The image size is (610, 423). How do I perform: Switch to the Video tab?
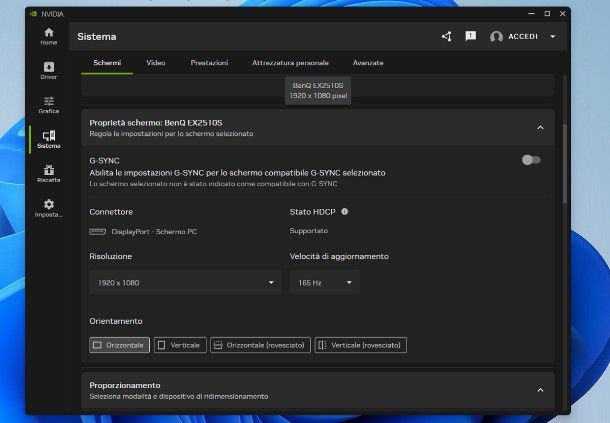click(156, 63)
